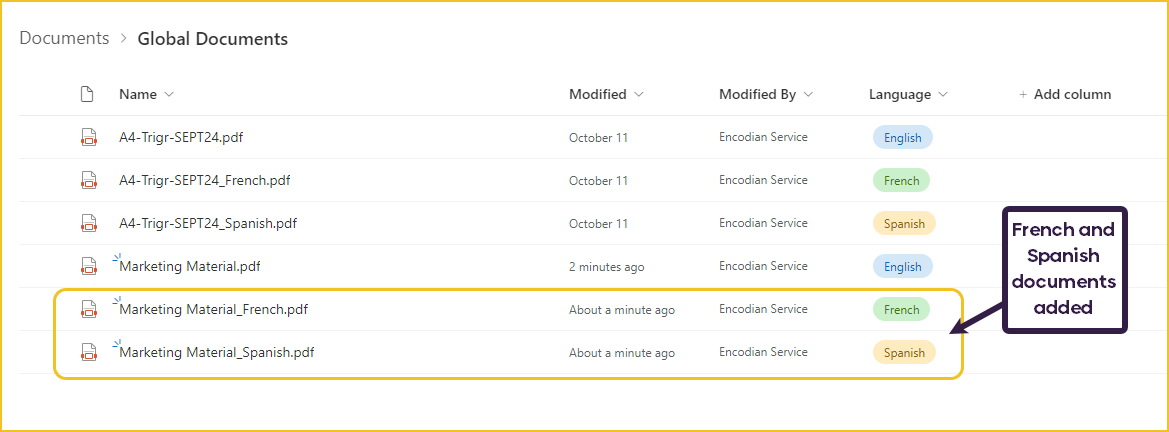Click the PDF icon beside A4-Trigr-SEPT24_French.pdf
Viewport: 1169px width, 432px height.
(89, 180)
